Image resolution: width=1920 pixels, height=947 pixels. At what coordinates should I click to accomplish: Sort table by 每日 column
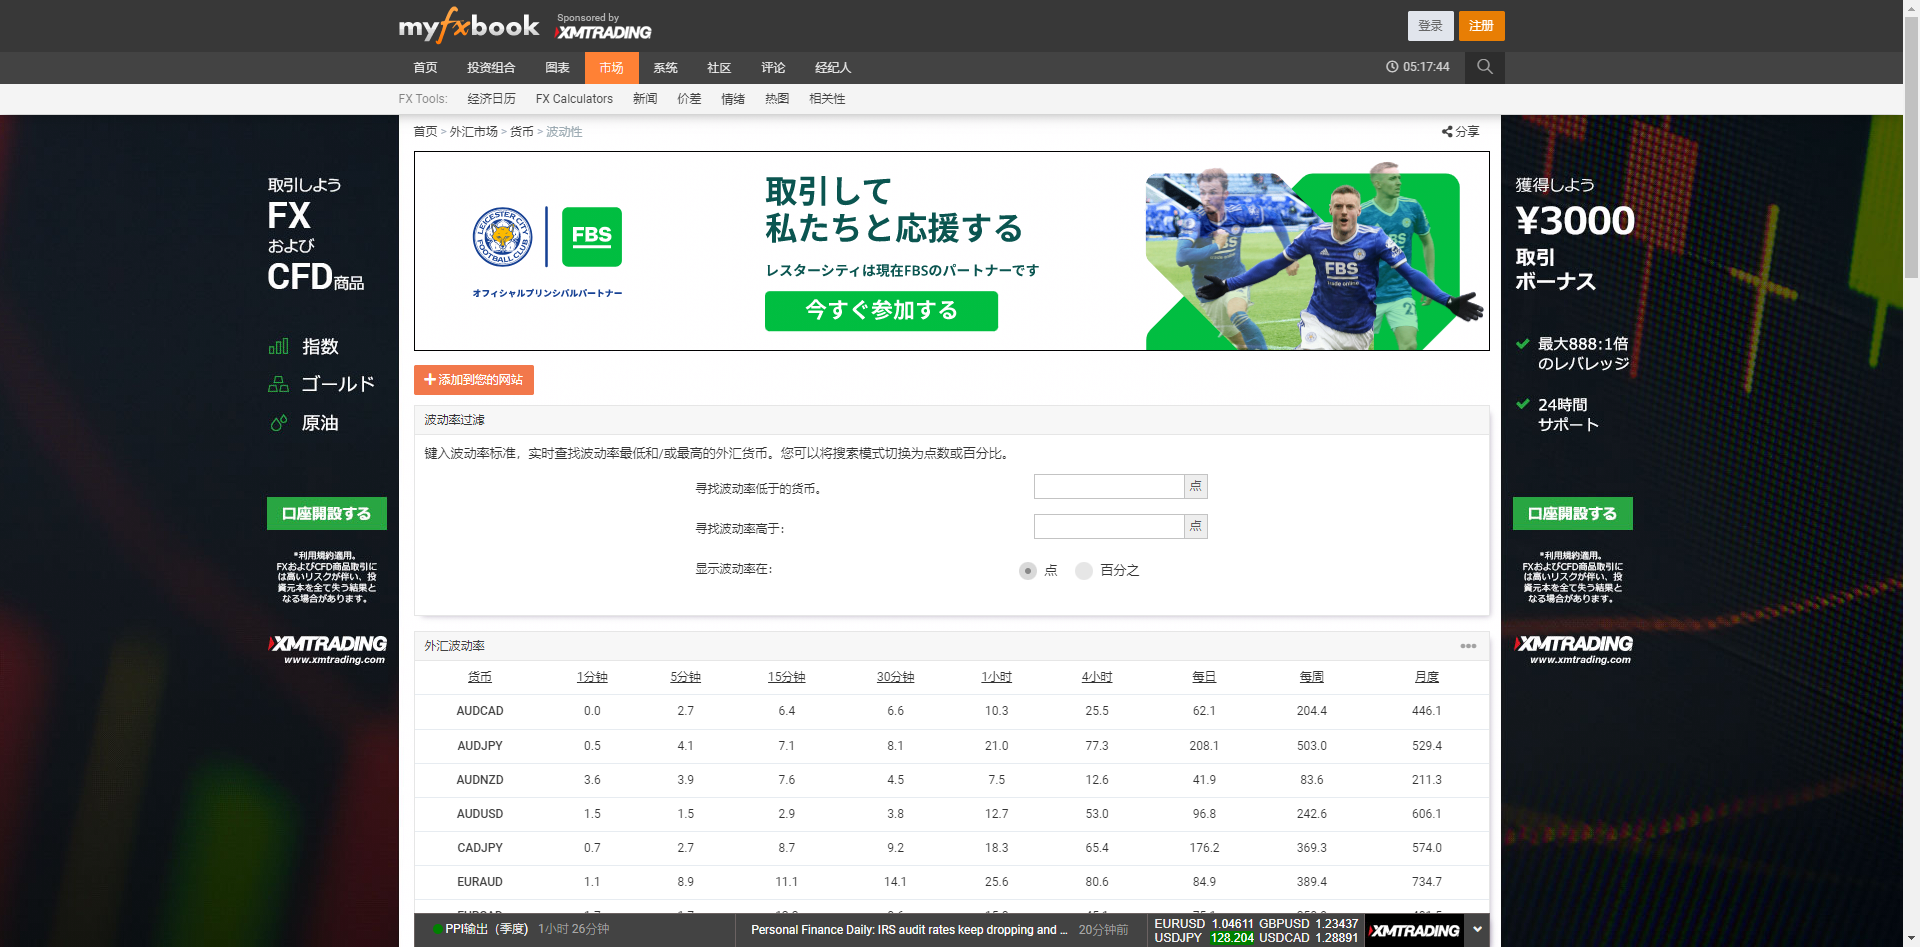(1204, 677)
